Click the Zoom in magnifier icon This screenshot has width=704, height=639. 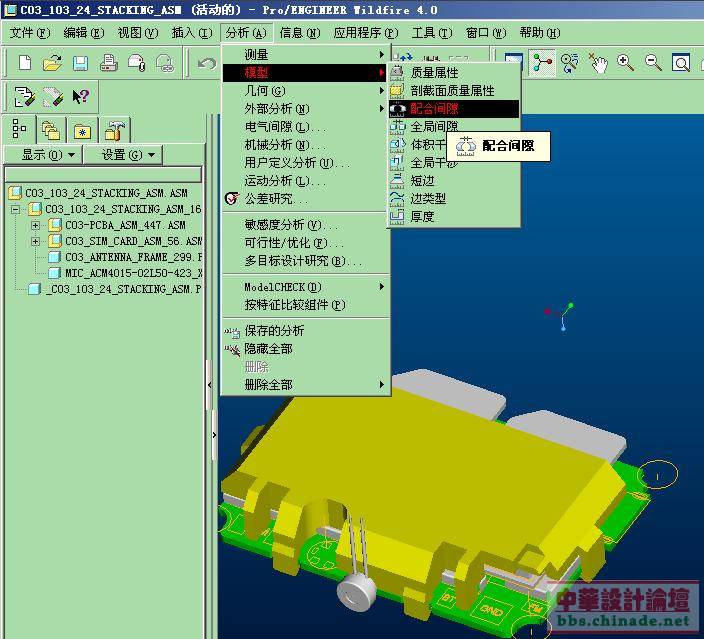click(x=625, y=63)
